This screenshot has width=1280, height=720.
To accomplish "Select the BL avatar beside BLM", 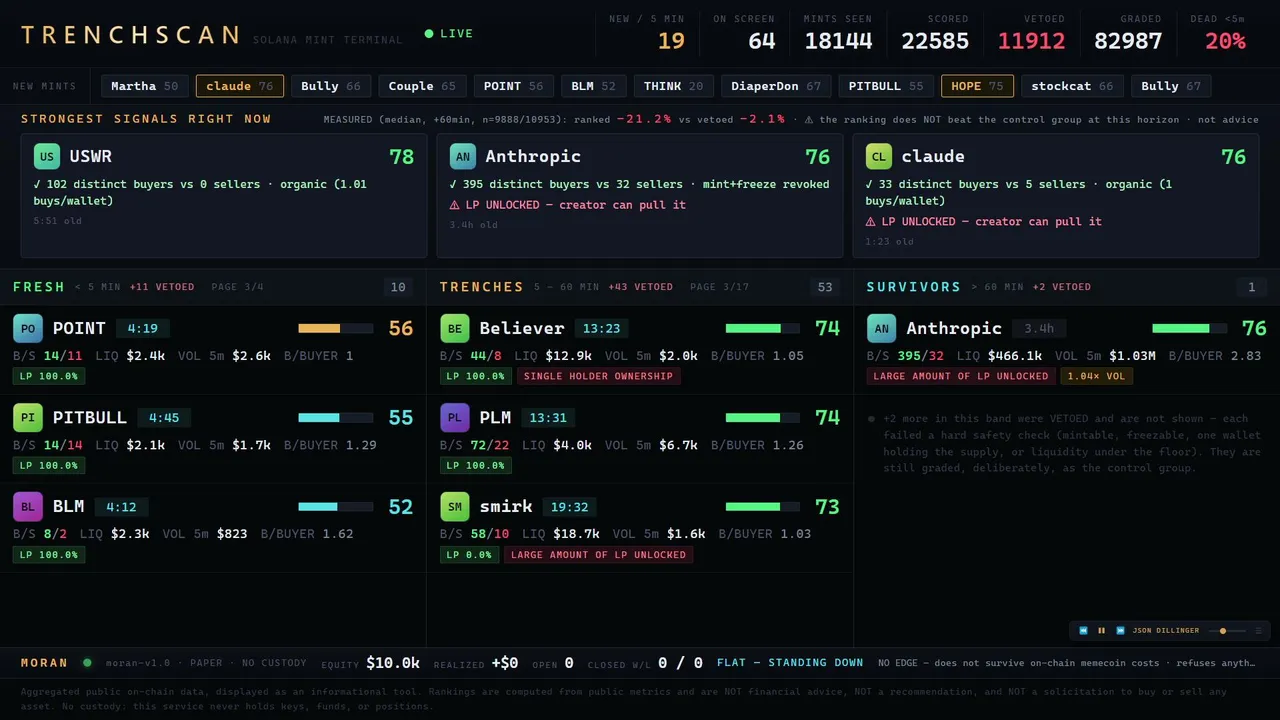I will pos(28,506).
